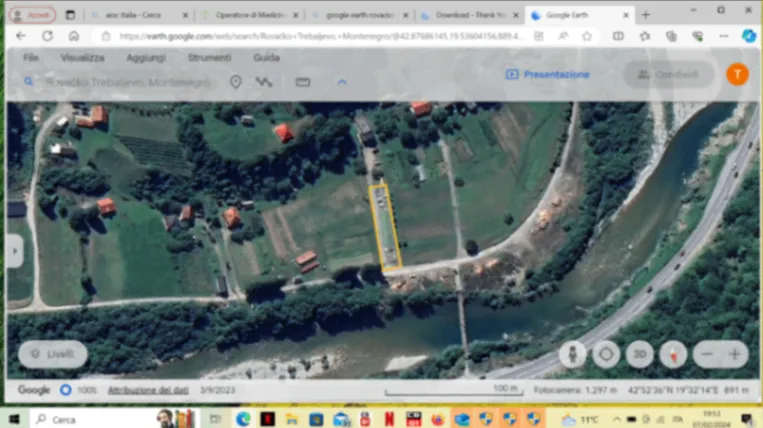Click the Accedi profile button
Image resolution: width=763 pixels, height=428 pixels.
tap(32, 15)
